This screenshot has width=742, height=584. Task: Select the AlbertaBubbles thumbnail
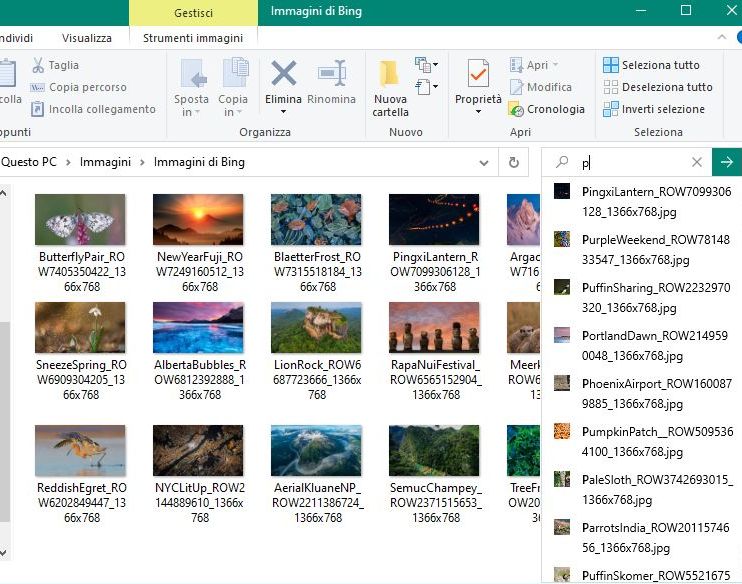[x=198, y=327]
